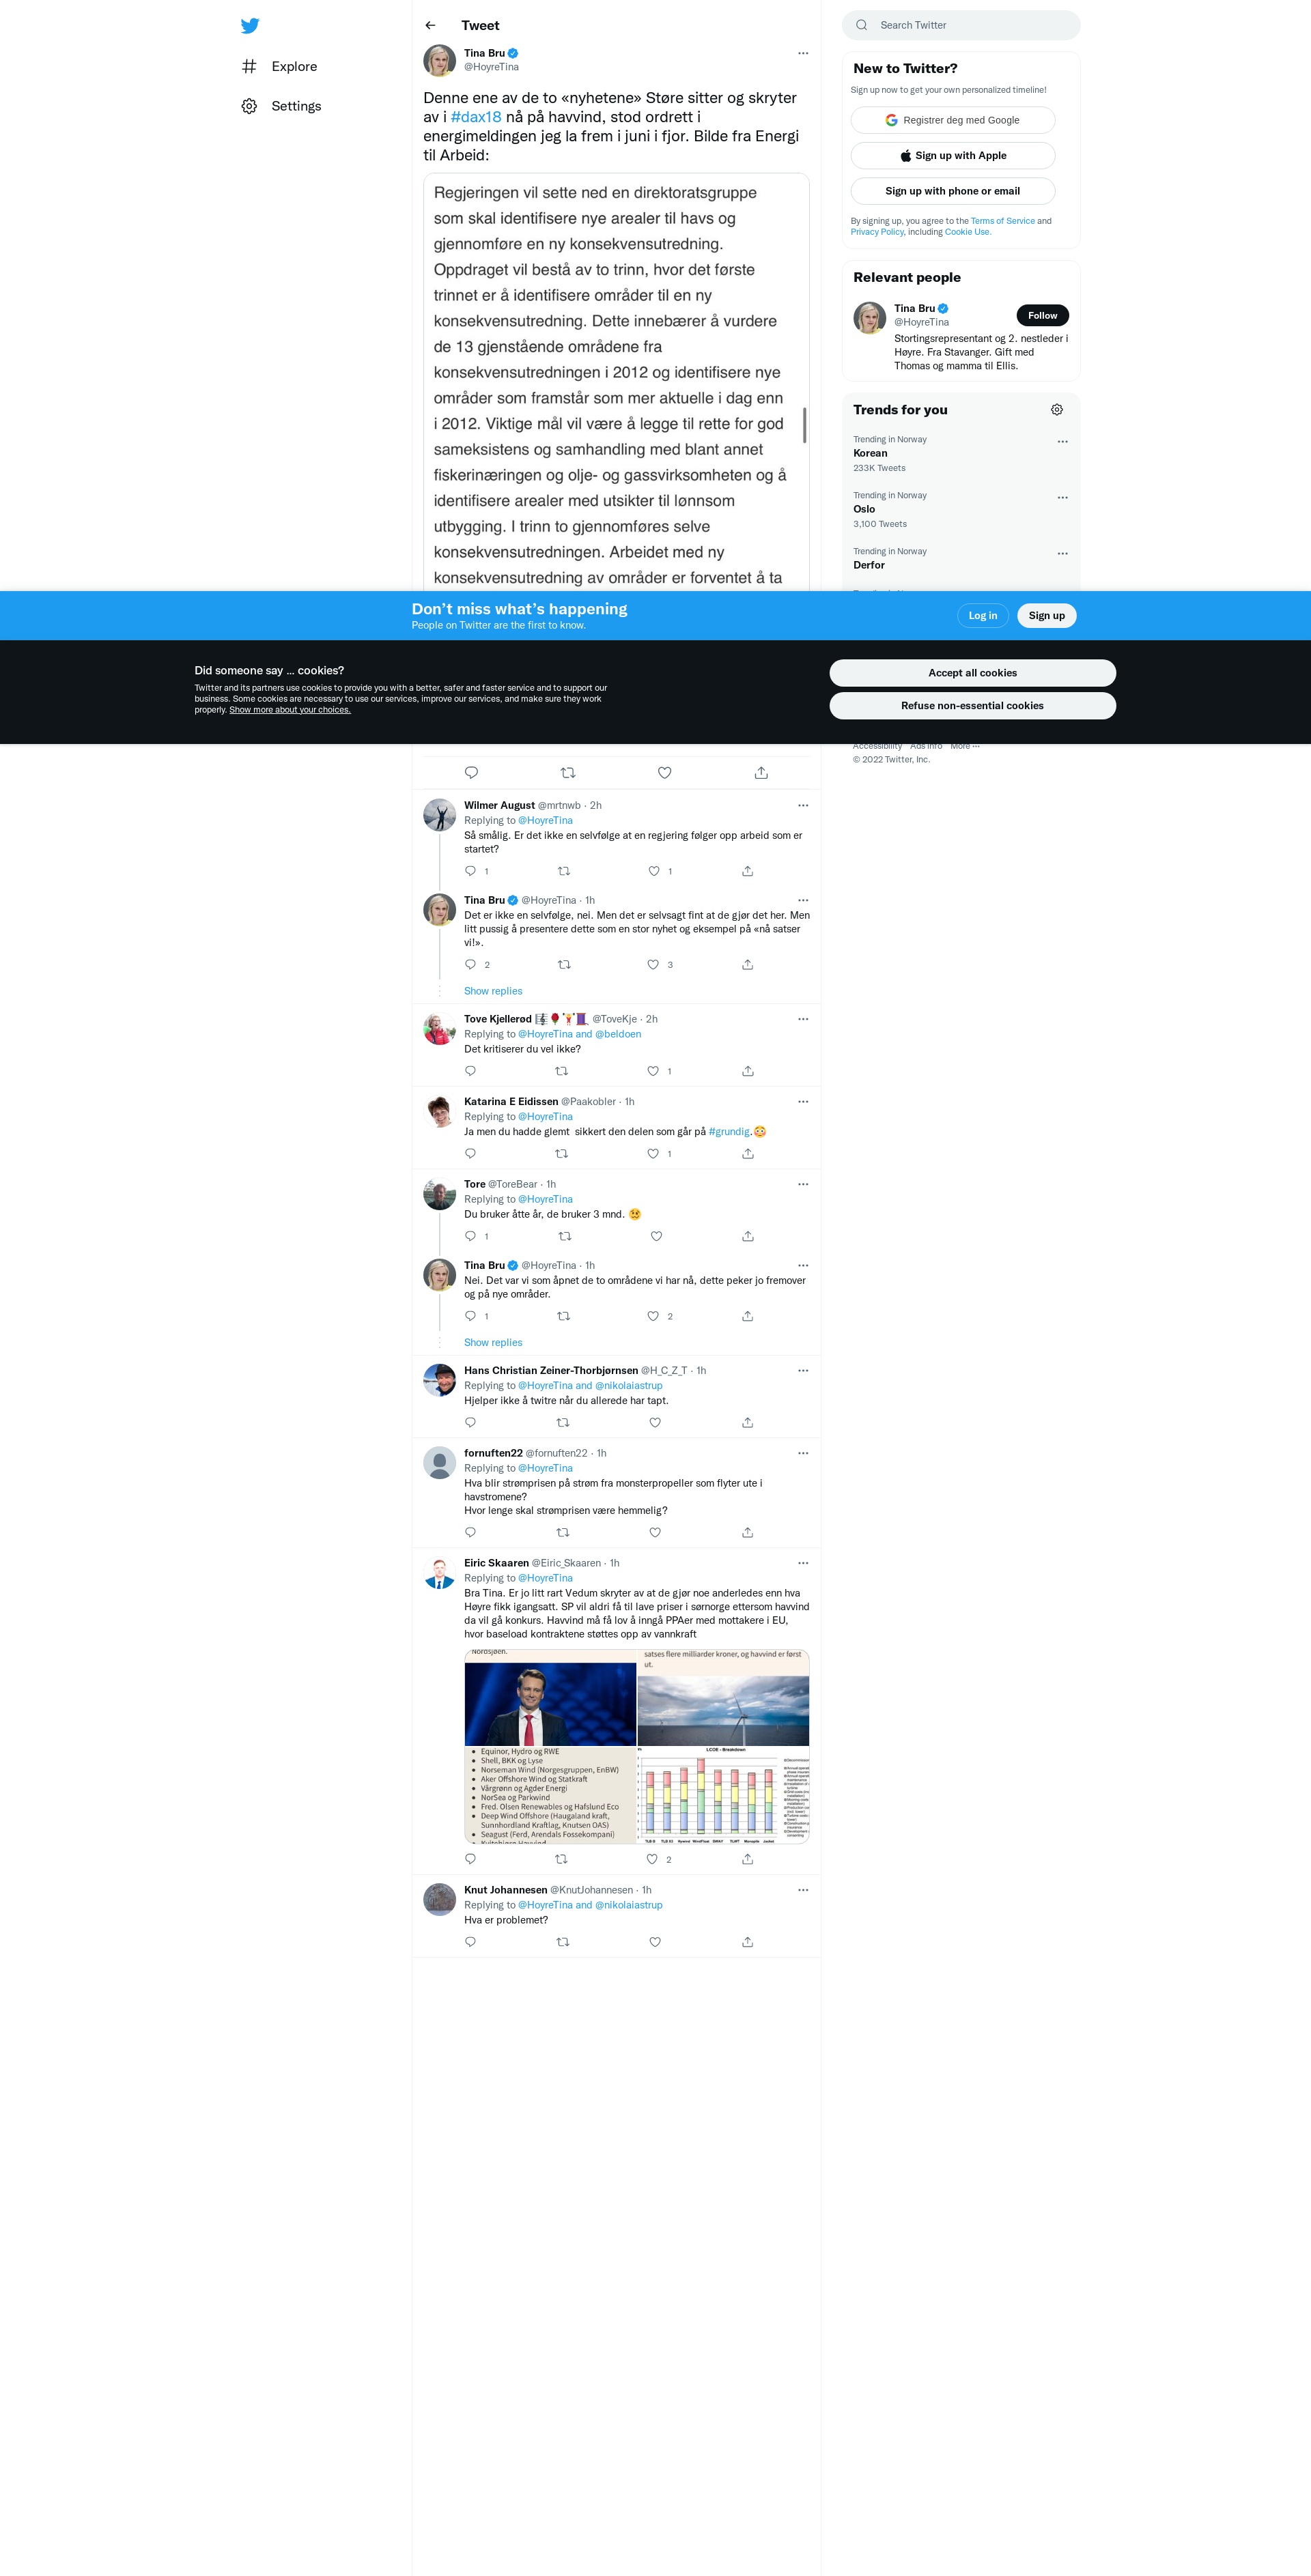Retweet Knut Johannesen's reply
1311x2576 pixels.
[x=563, y=1942]
